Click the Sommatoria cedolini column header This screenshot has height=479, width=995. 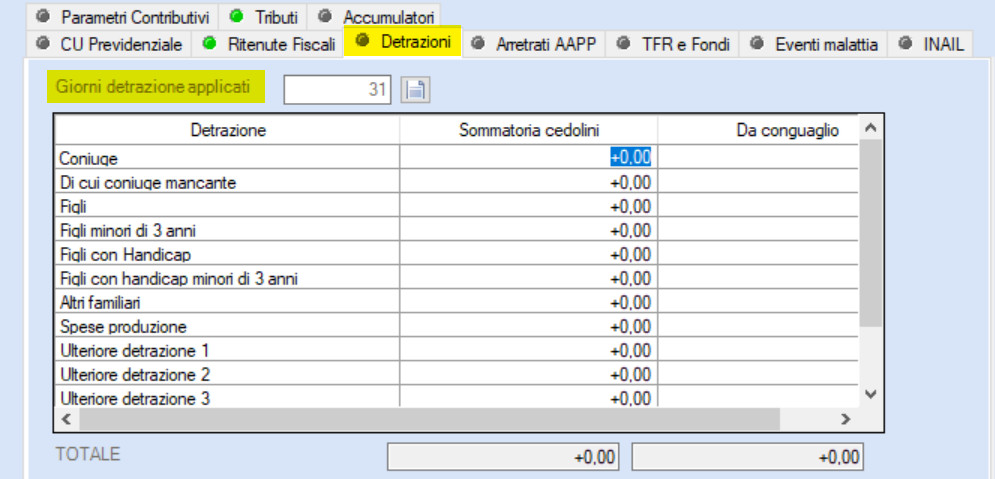529,130
